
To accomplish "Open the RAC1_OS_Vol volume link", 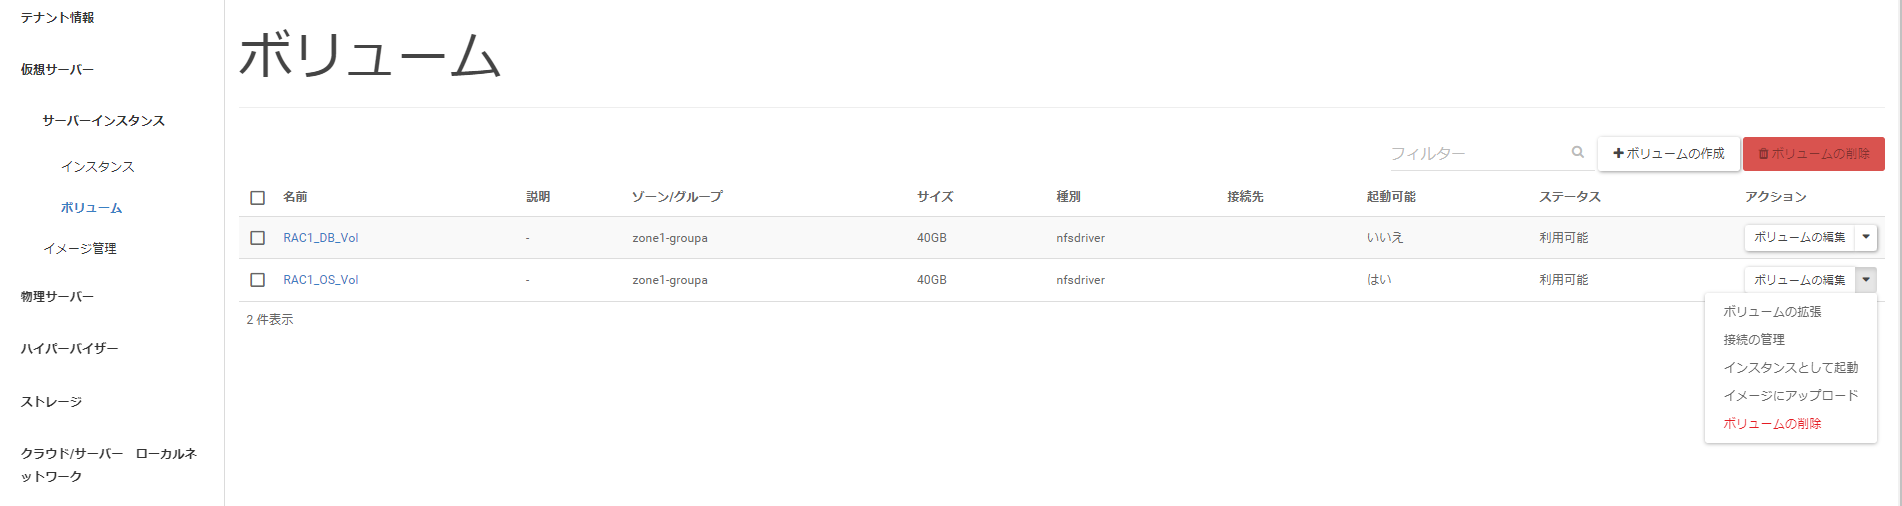I will coord(320,280).
